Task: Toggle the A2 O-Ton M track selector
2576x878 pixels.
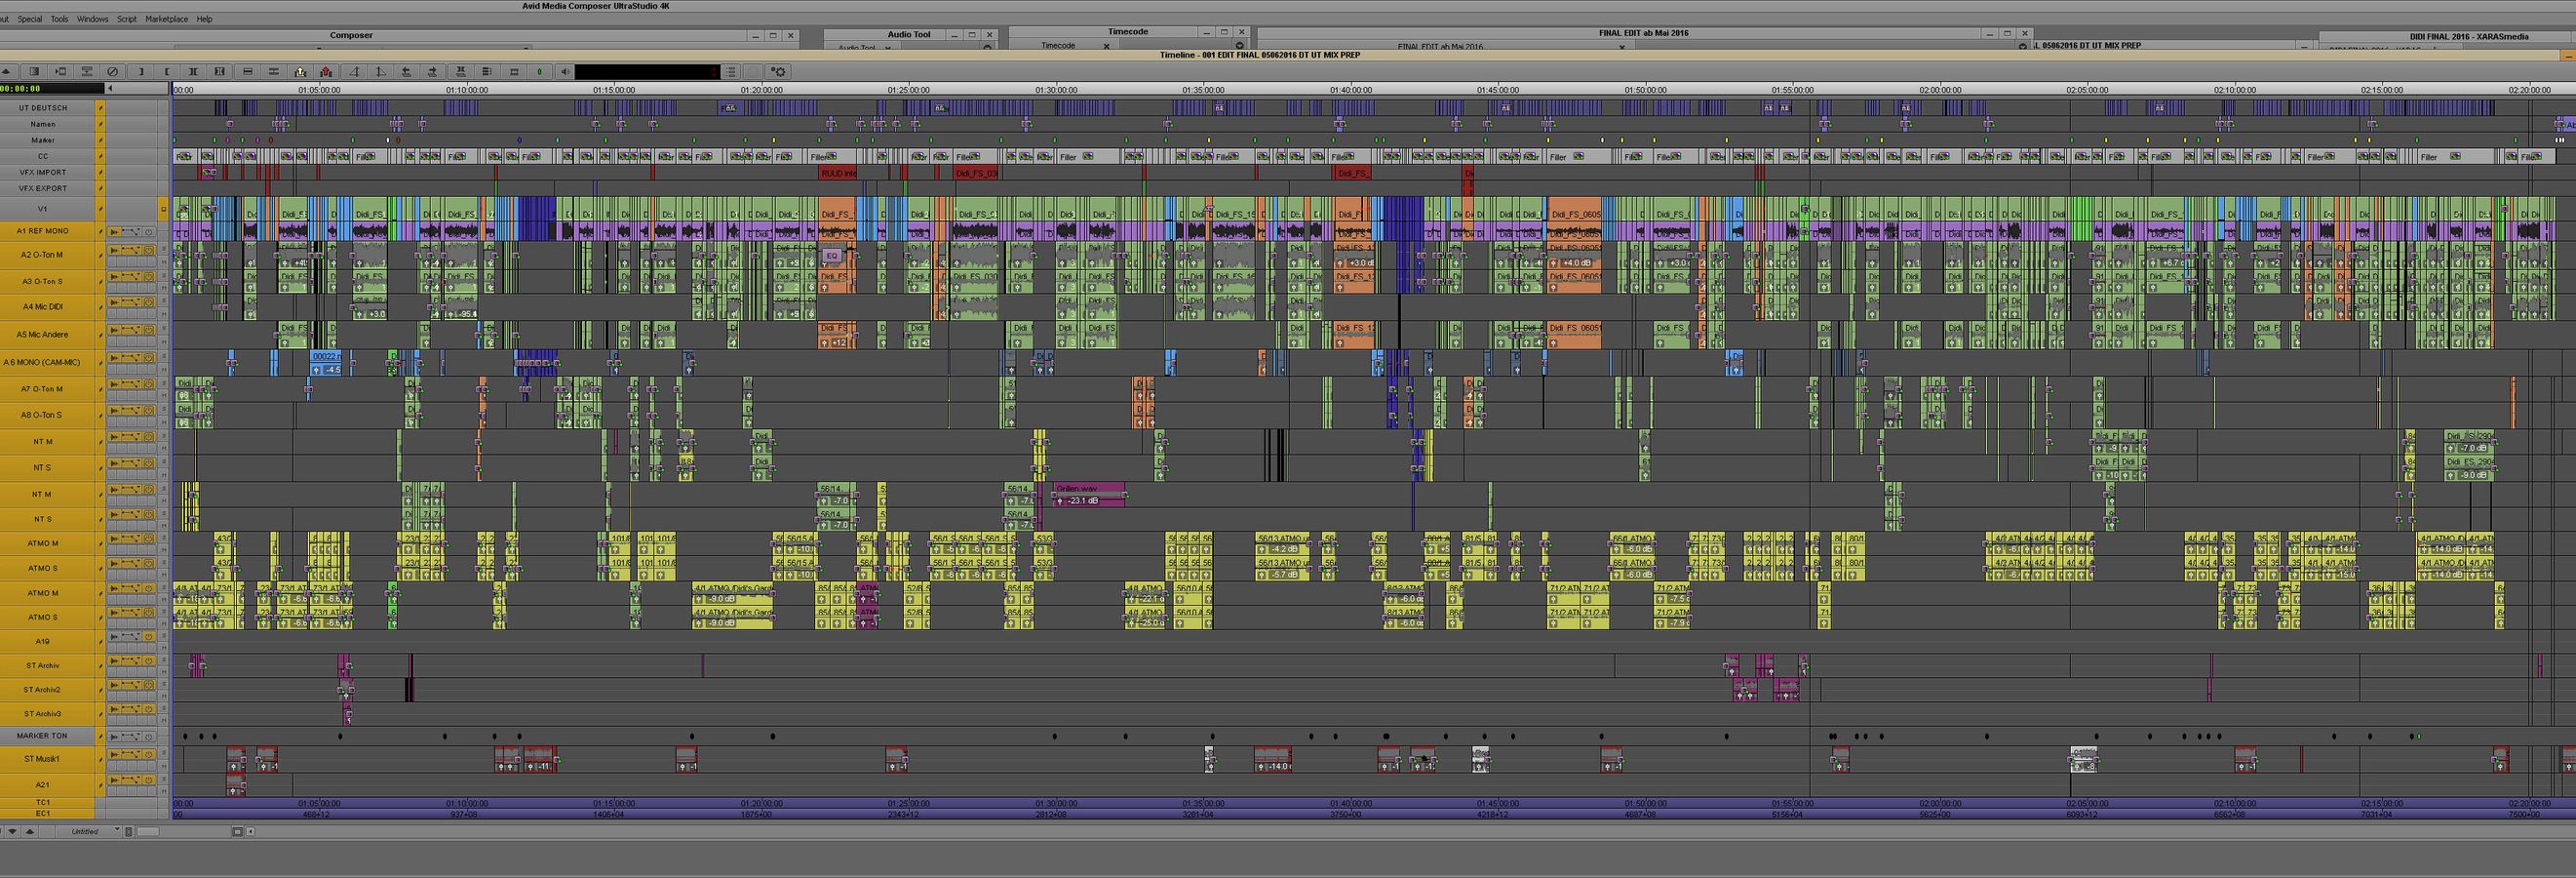Action: pos(42,255)
